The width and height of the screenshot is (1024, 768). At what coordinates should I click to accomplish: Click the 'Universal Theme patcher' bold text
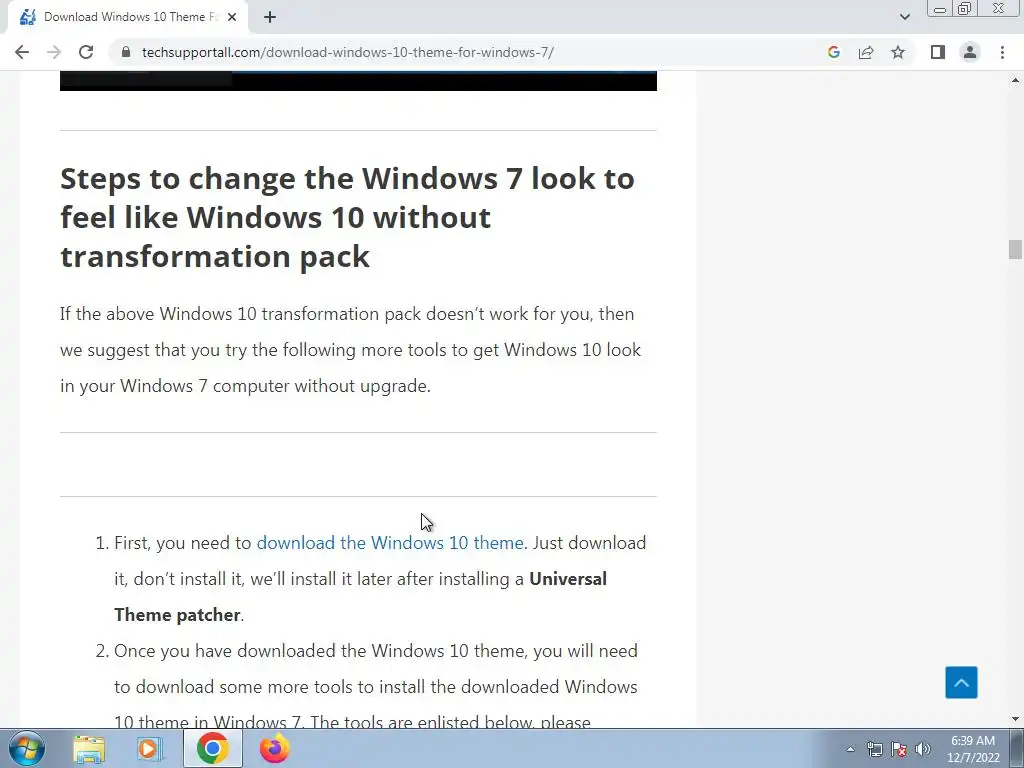360,597
